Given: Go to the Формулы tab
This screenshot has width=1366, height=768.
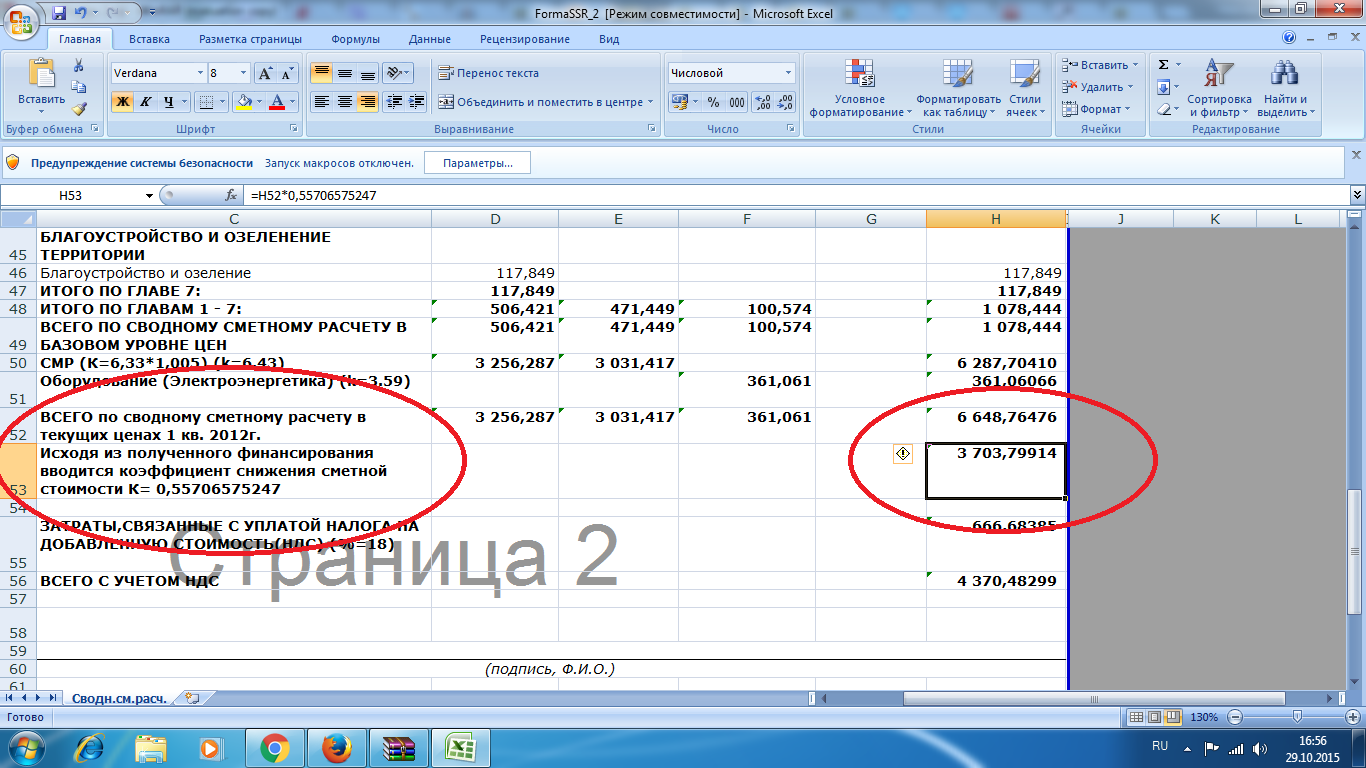Looking at the screenshot, I should (x=355, y=39).
